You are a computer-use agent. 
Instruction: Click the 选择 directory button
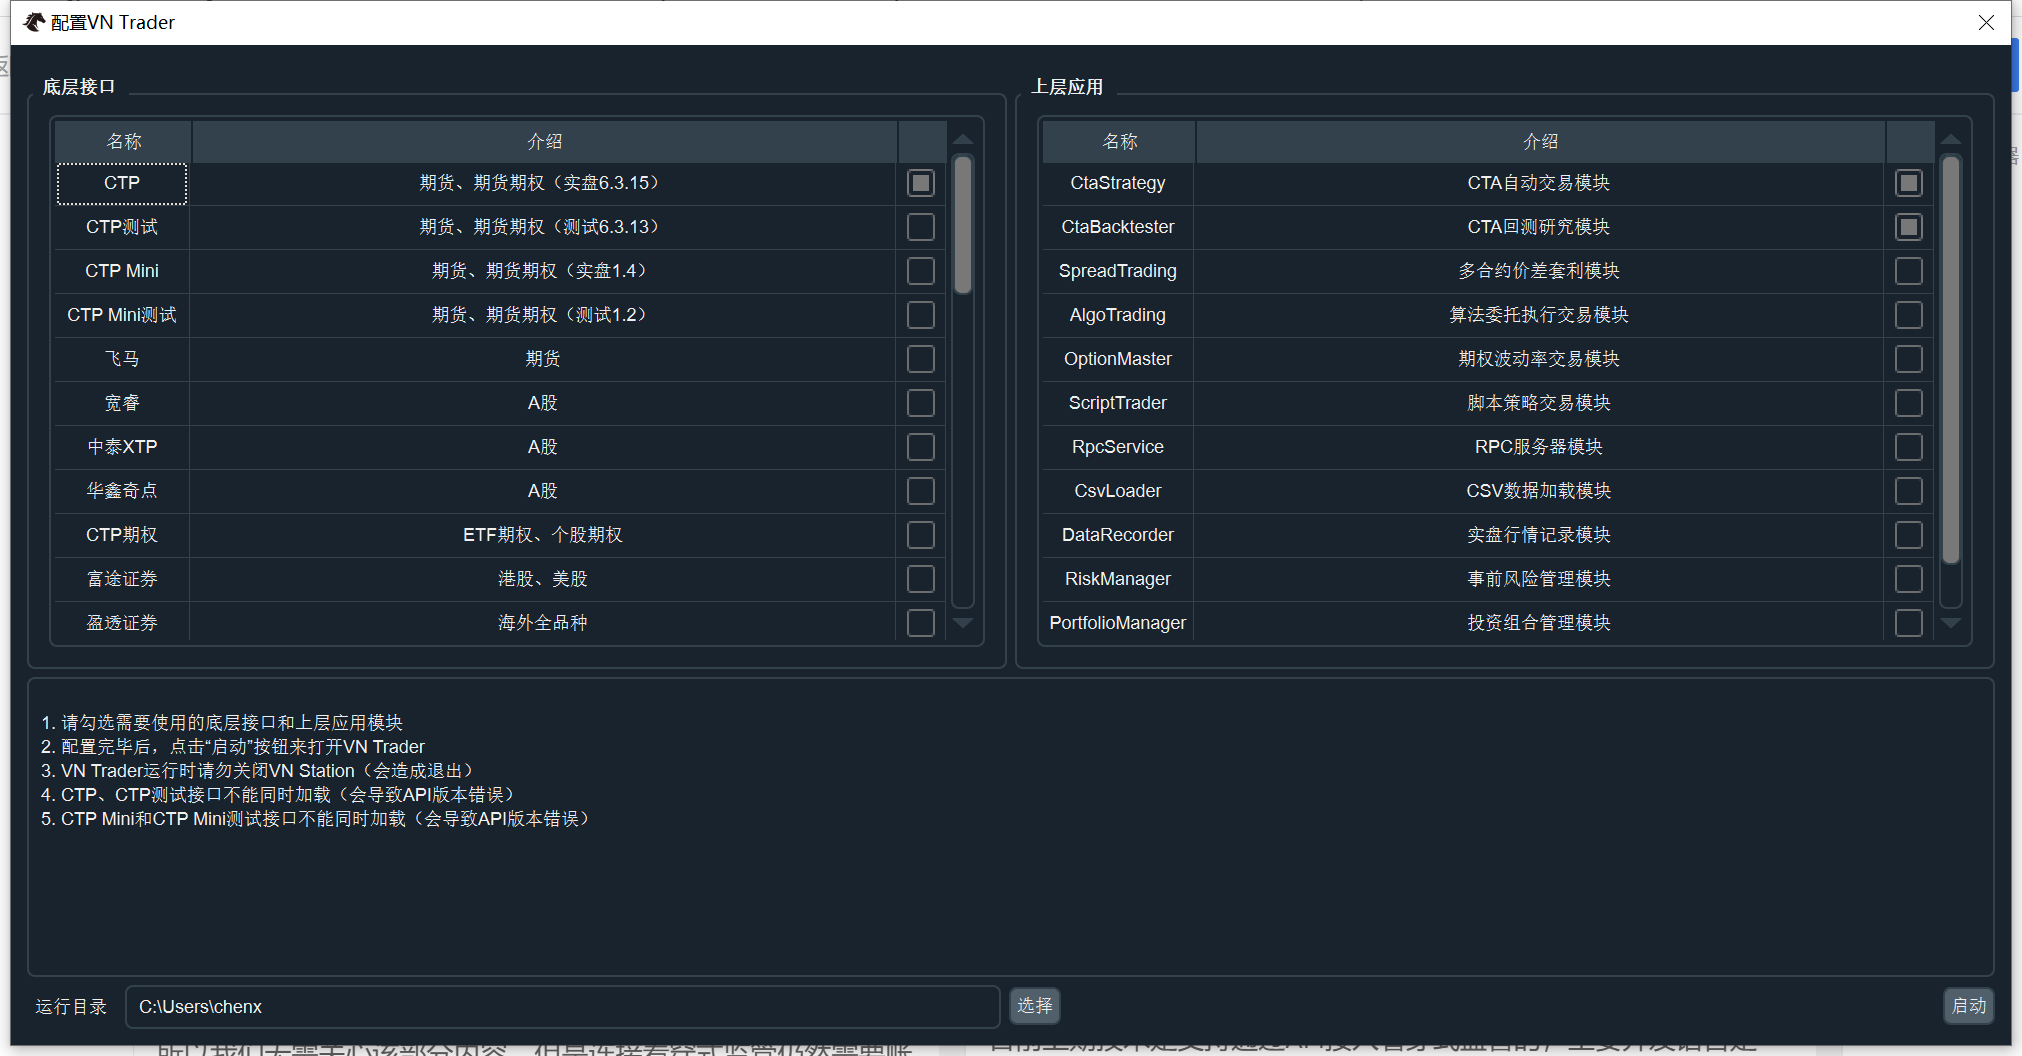[1034, 1005]
